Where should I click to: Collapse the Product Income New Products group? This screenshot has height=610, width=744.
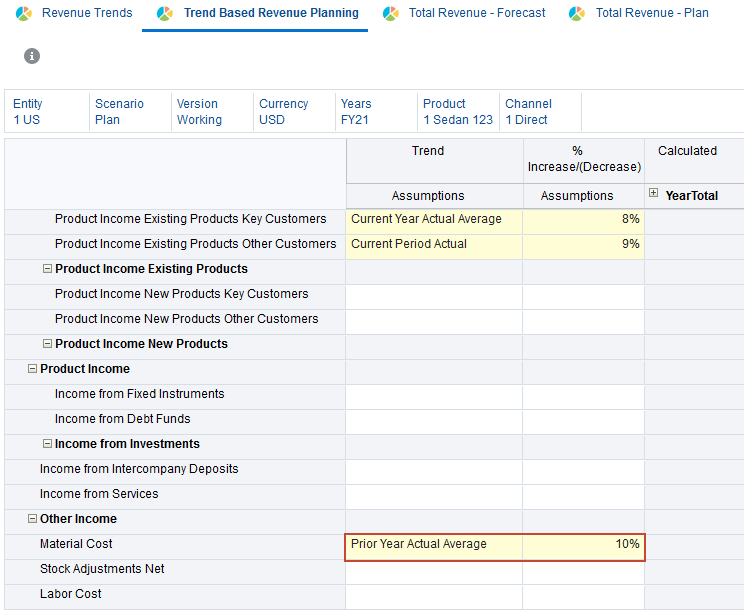tap(47, 344)
